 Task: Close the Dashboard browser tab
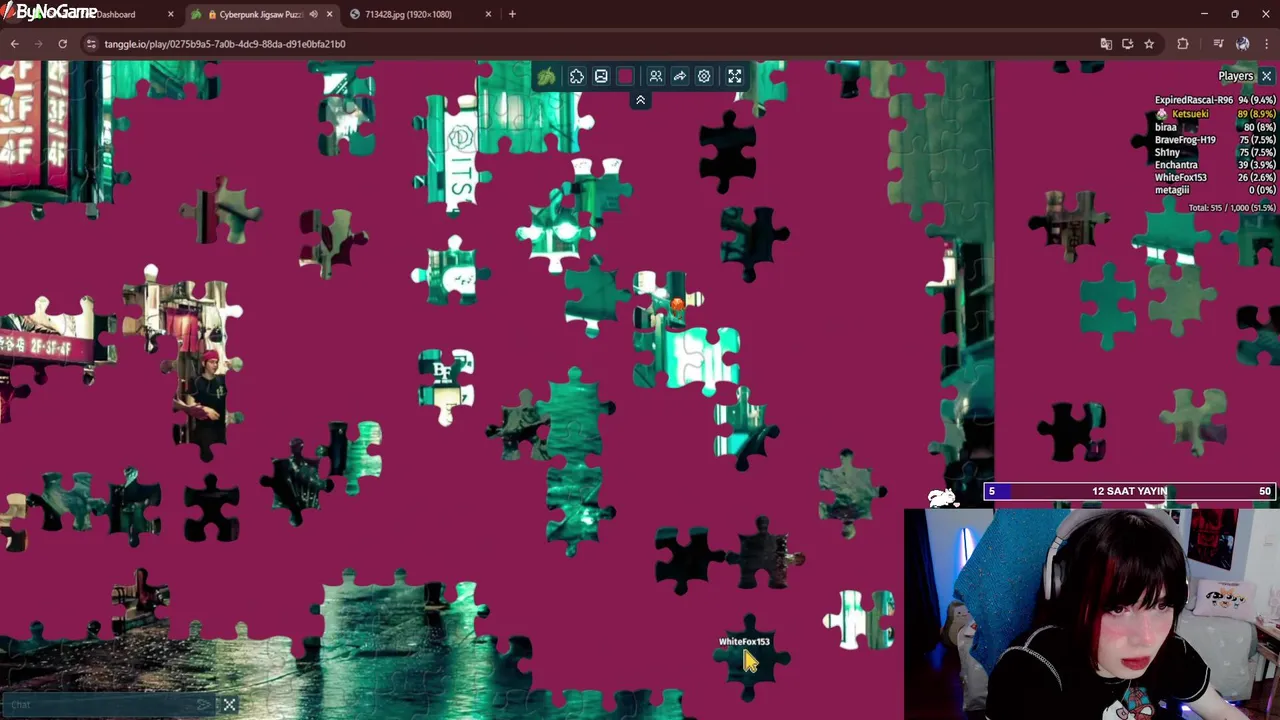170,14
